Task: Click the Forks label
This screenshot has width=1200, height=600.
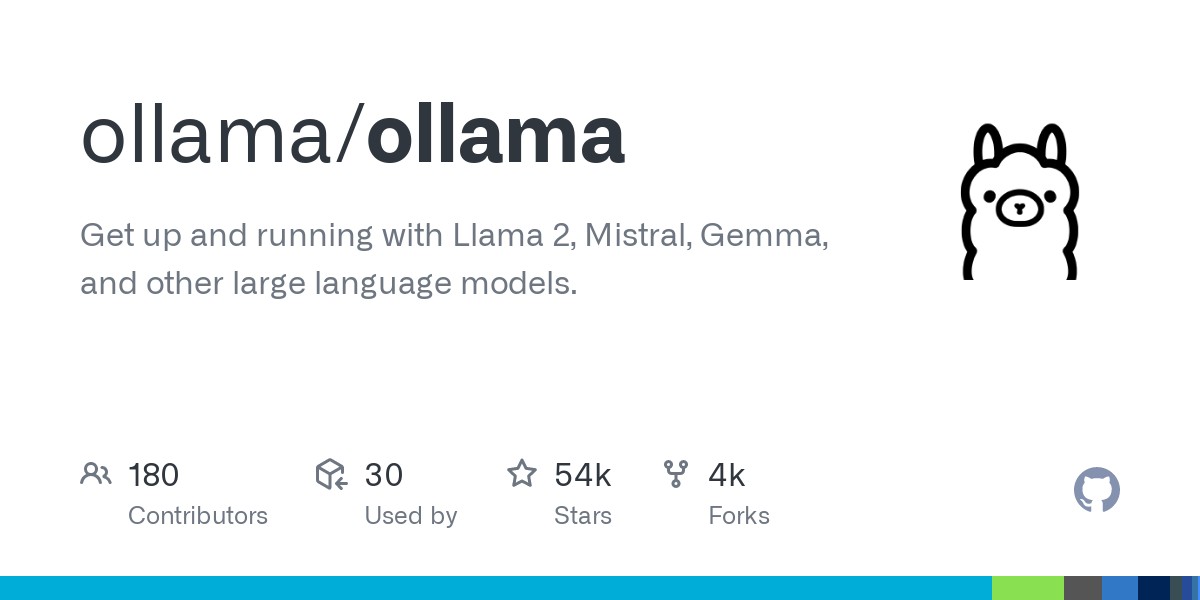Action: coord(739,516)
